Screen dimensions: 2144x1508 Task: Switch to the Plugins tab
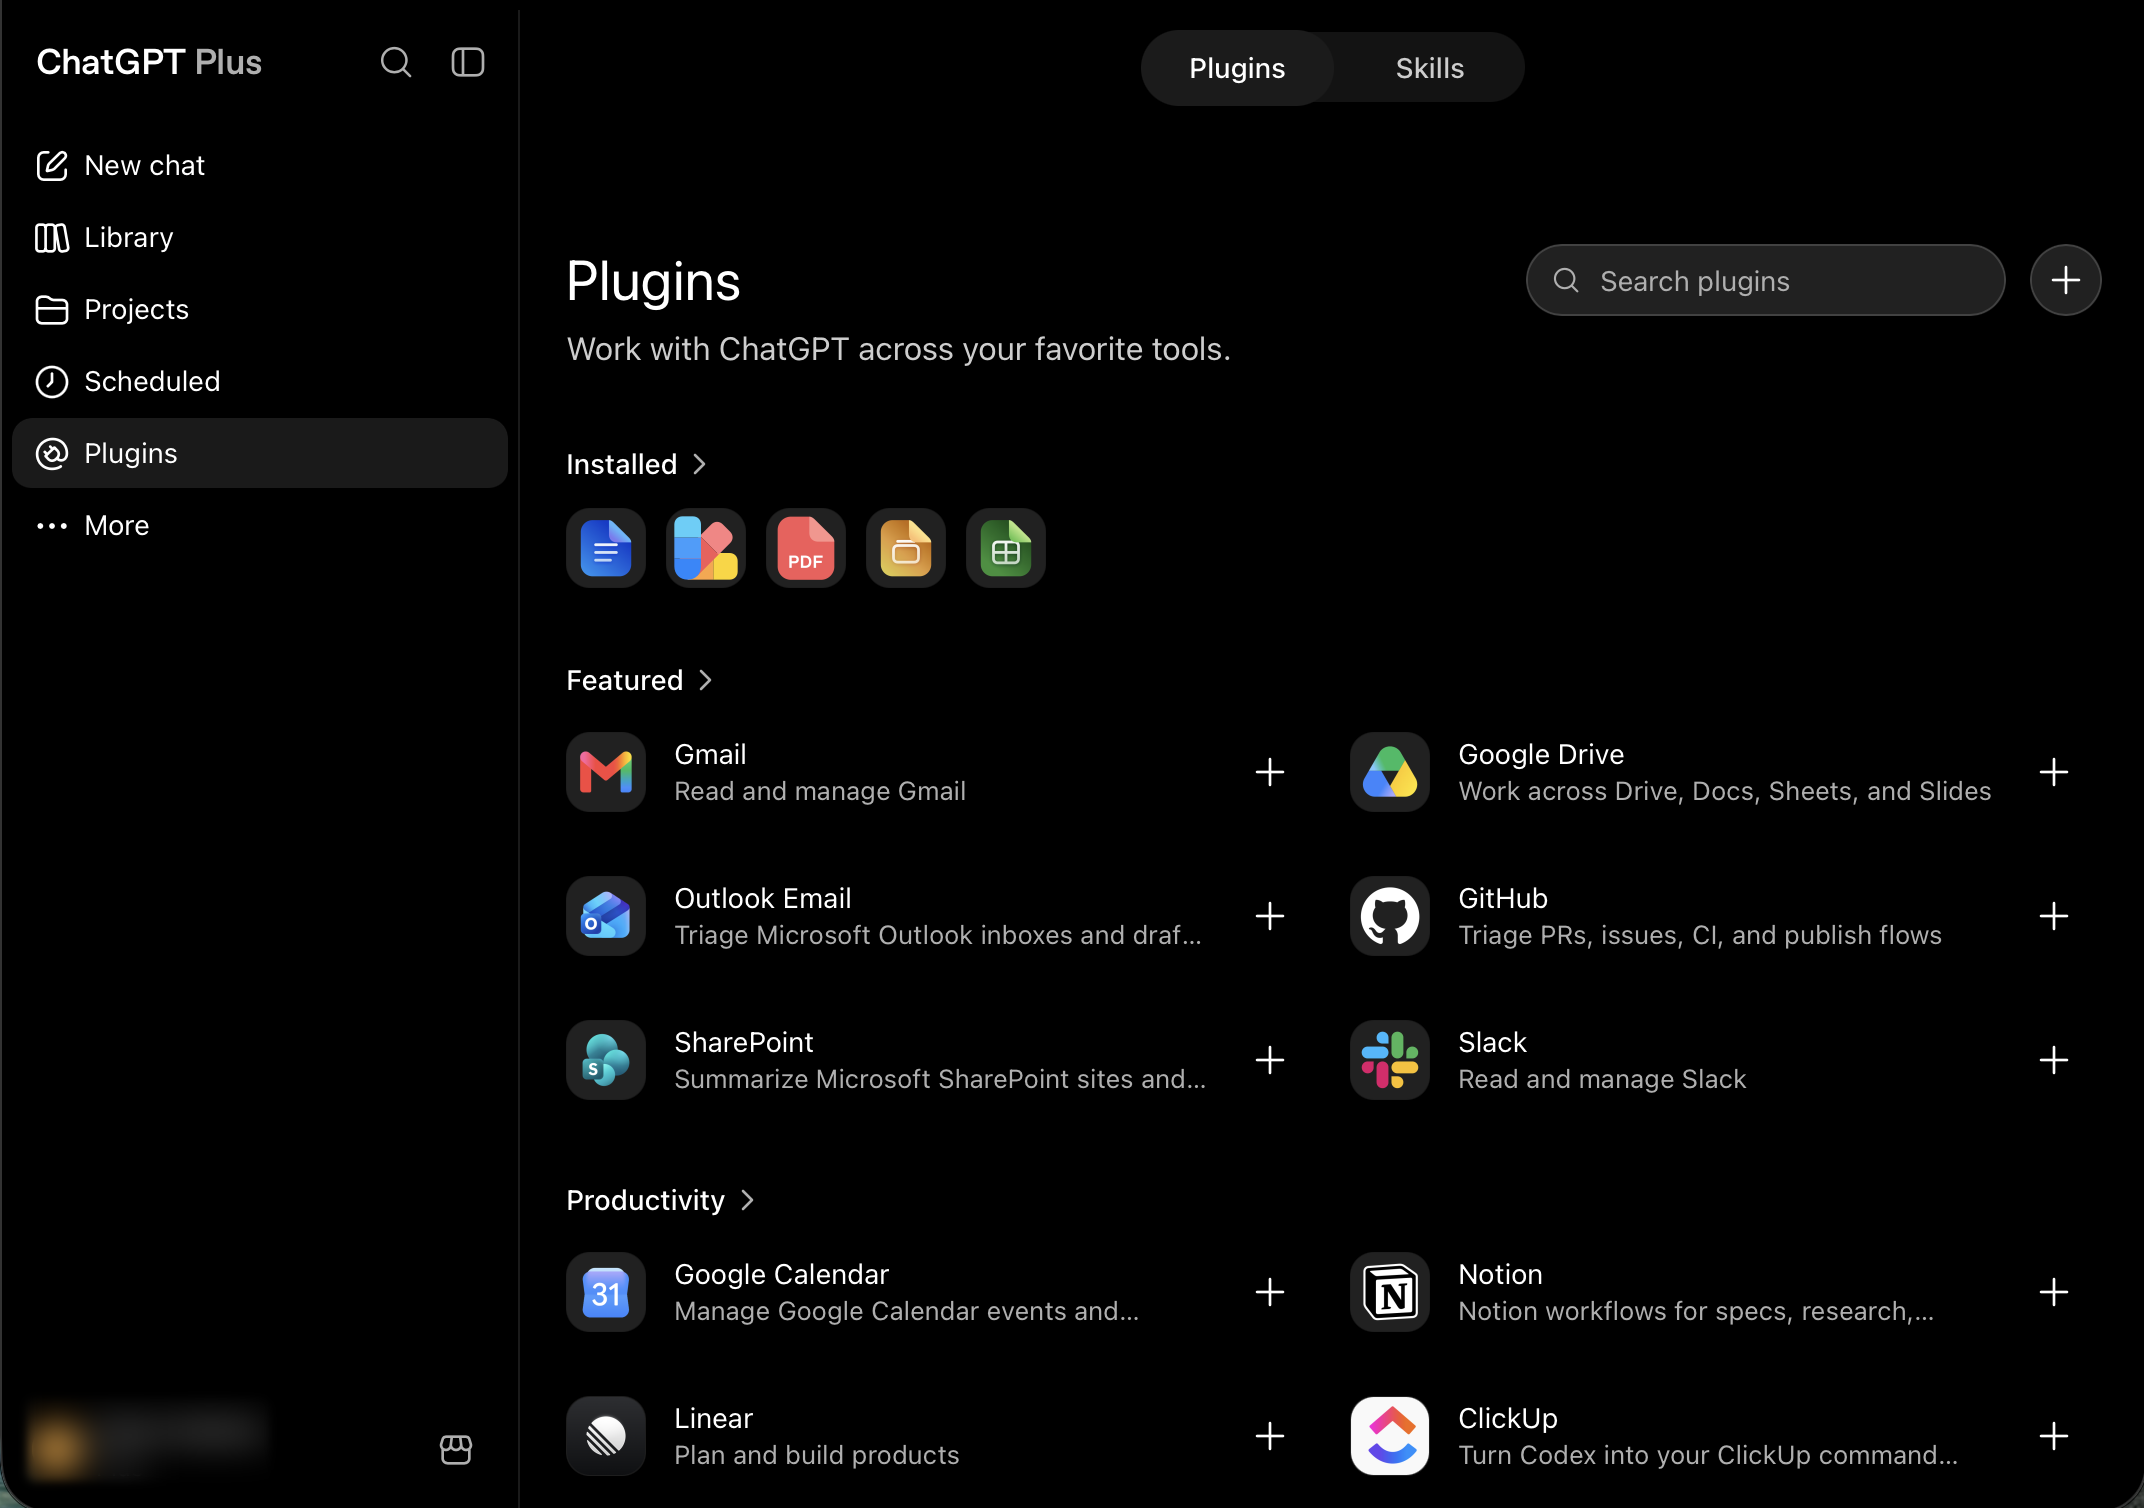tap(1237, 68)
